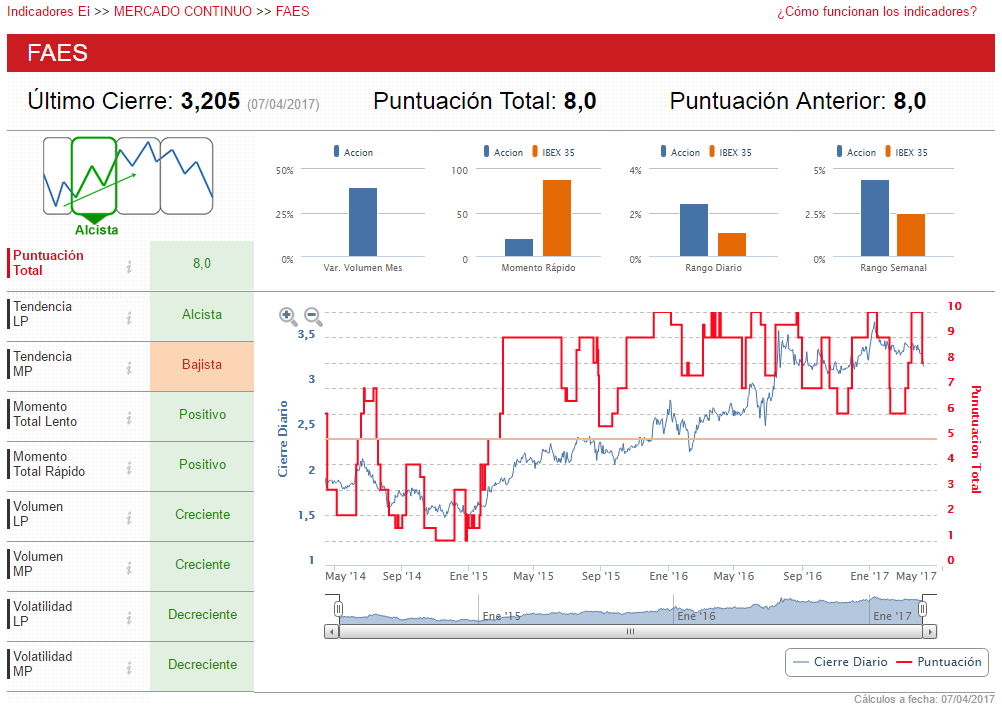Toggle Accion legend in Rango Diario chart

pos(680,152)
